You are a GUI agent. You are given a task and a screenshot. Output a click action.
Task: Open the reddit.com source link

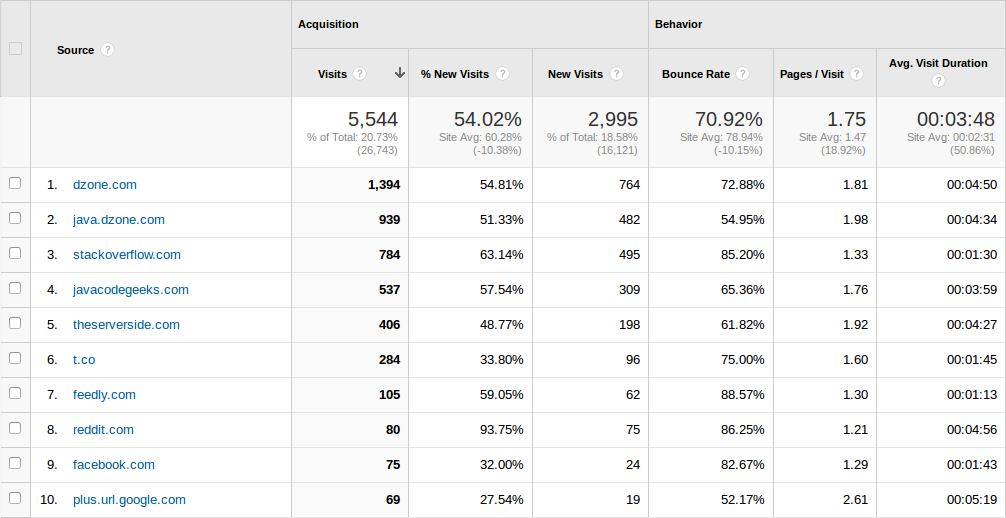pyautogui.click(x=103, y=429)
